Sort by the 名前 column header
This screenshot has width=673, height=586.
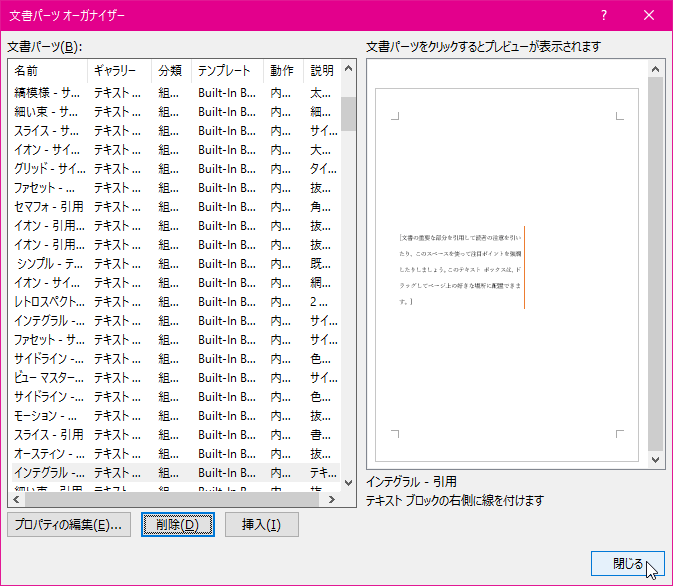[x=48, y=70]
